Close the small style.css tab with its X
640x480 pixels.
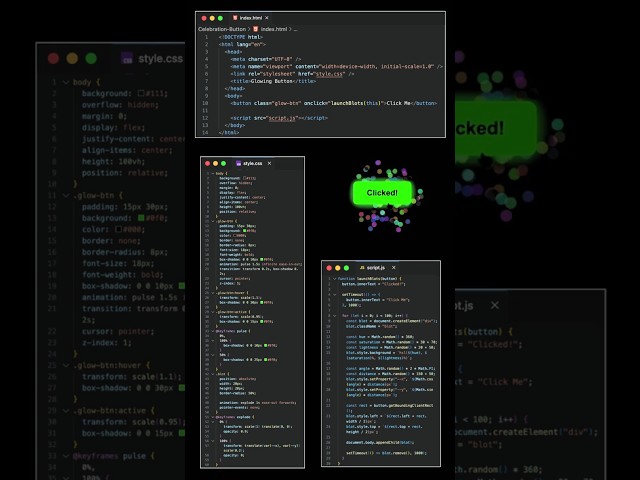tap(269, 163)
